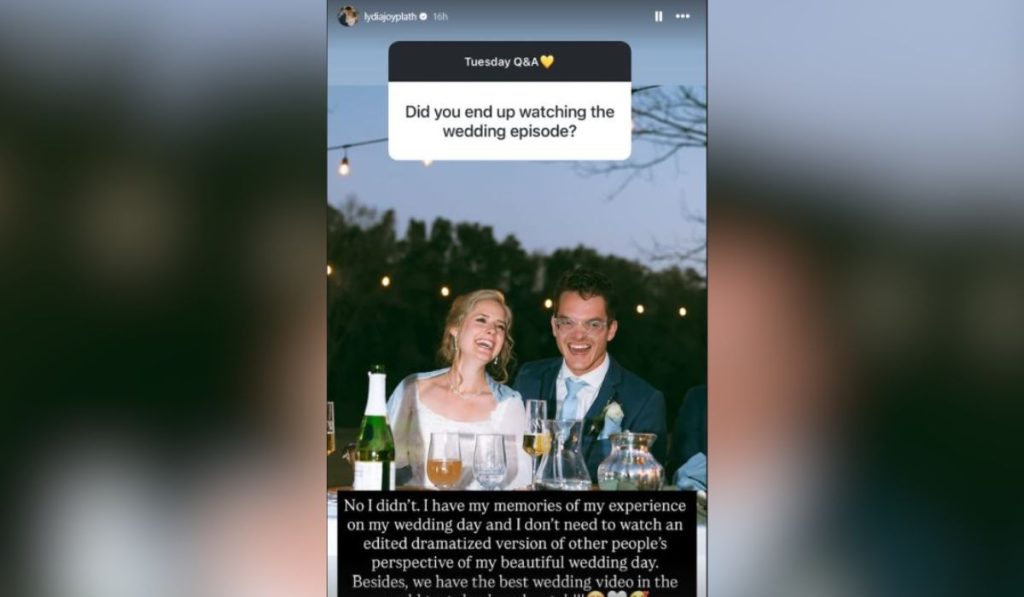Click the verified badge beside lydiajoyplath

(x=423, y=16)
